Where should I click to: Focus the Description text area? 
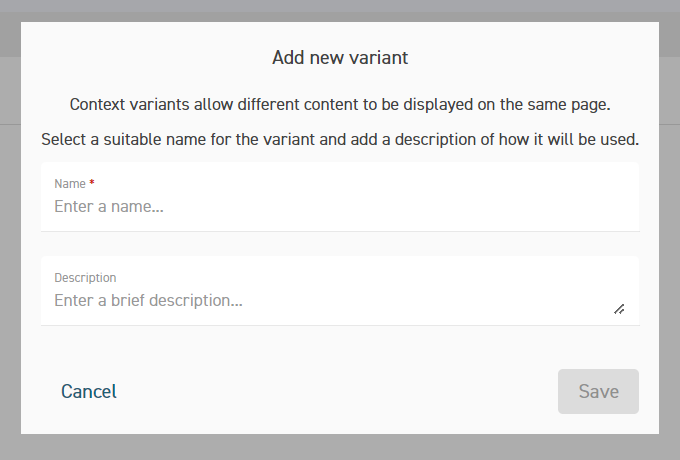pos(340,291)
